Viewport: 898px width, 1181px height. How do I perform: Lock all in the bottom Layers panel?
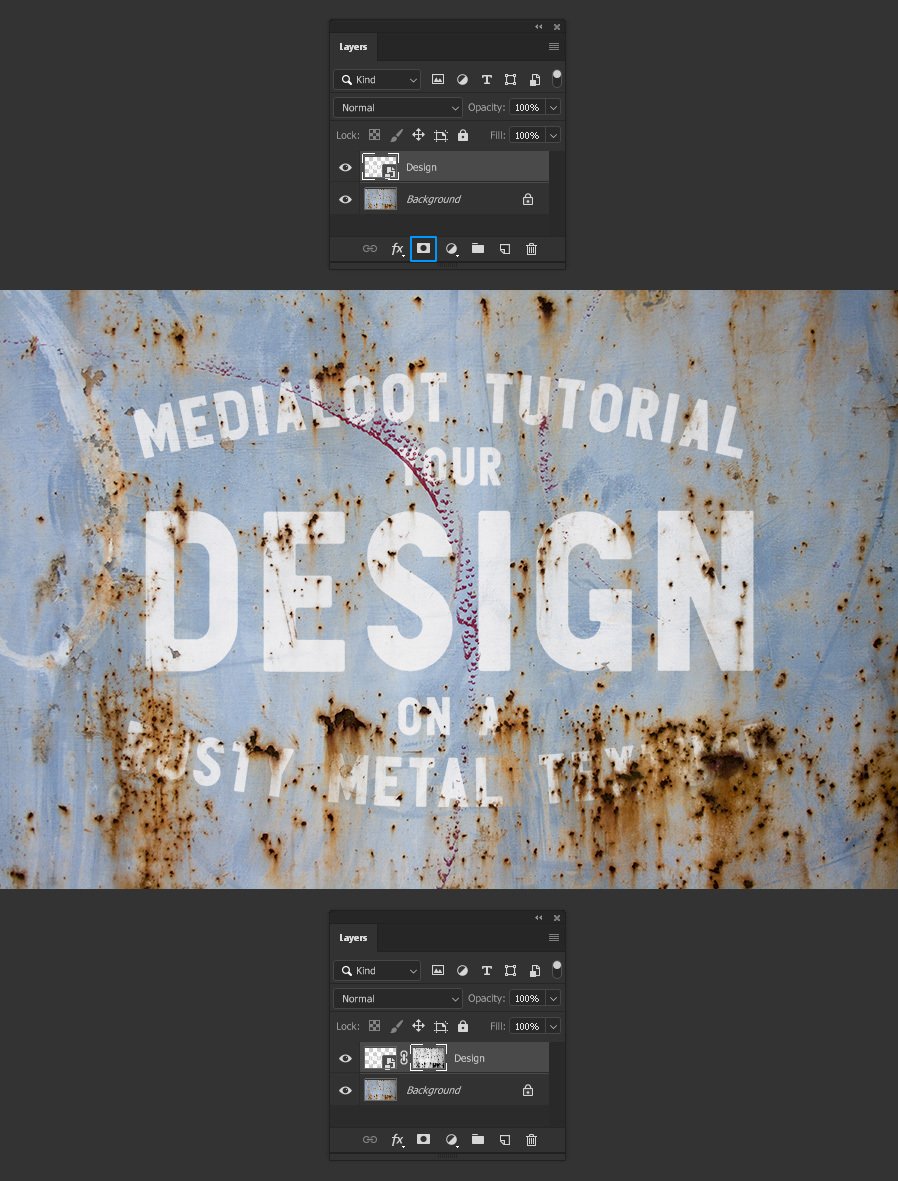463,1027
